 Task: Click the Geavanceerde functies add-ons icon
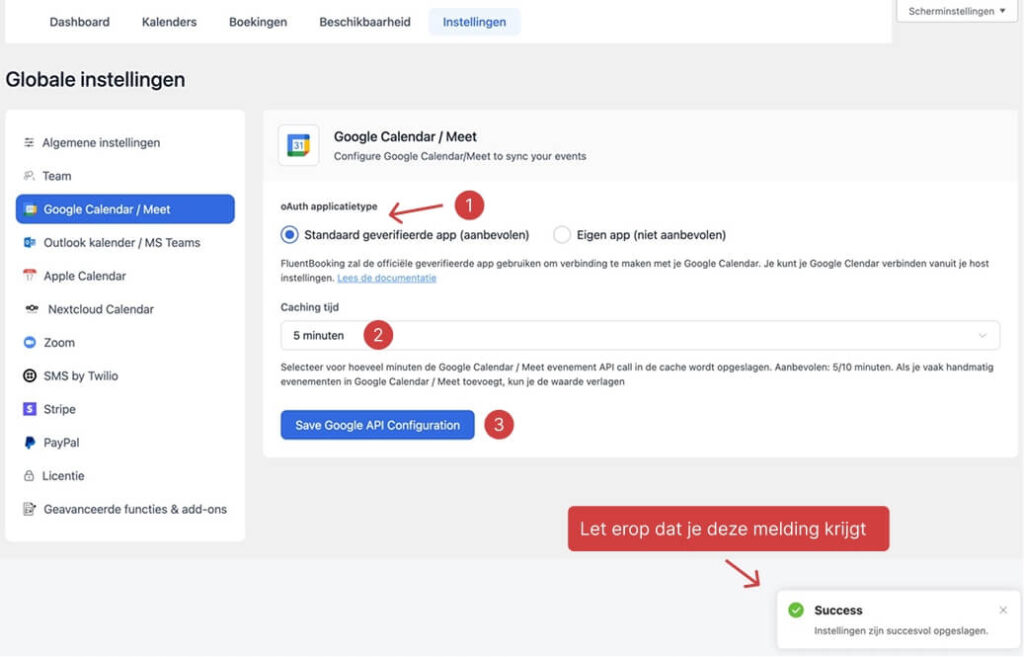30,509
